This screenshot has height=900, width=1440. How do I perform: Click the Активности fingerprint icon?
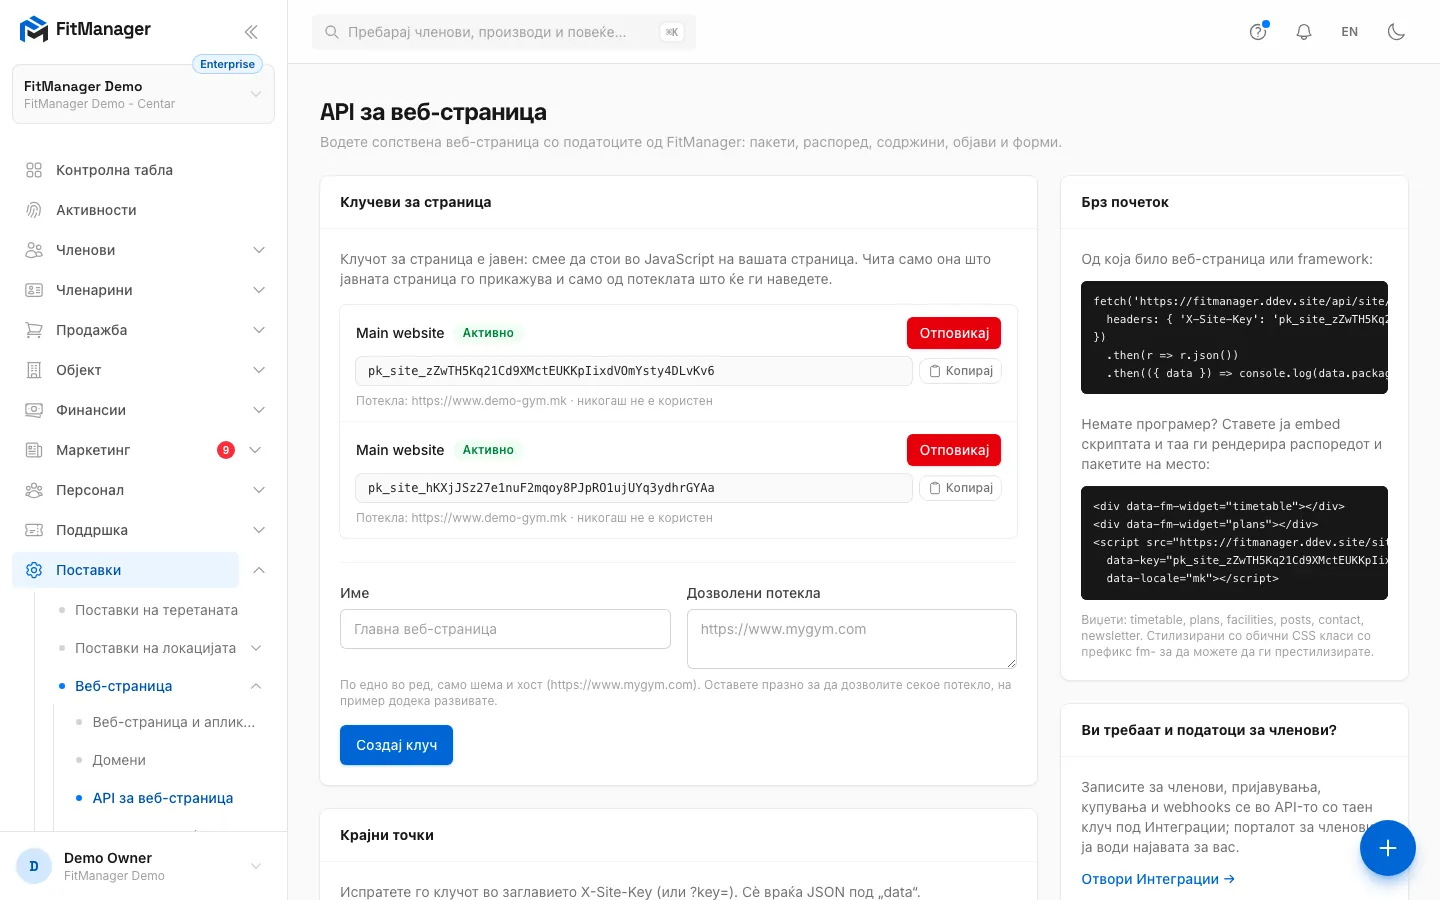[34, 210]
